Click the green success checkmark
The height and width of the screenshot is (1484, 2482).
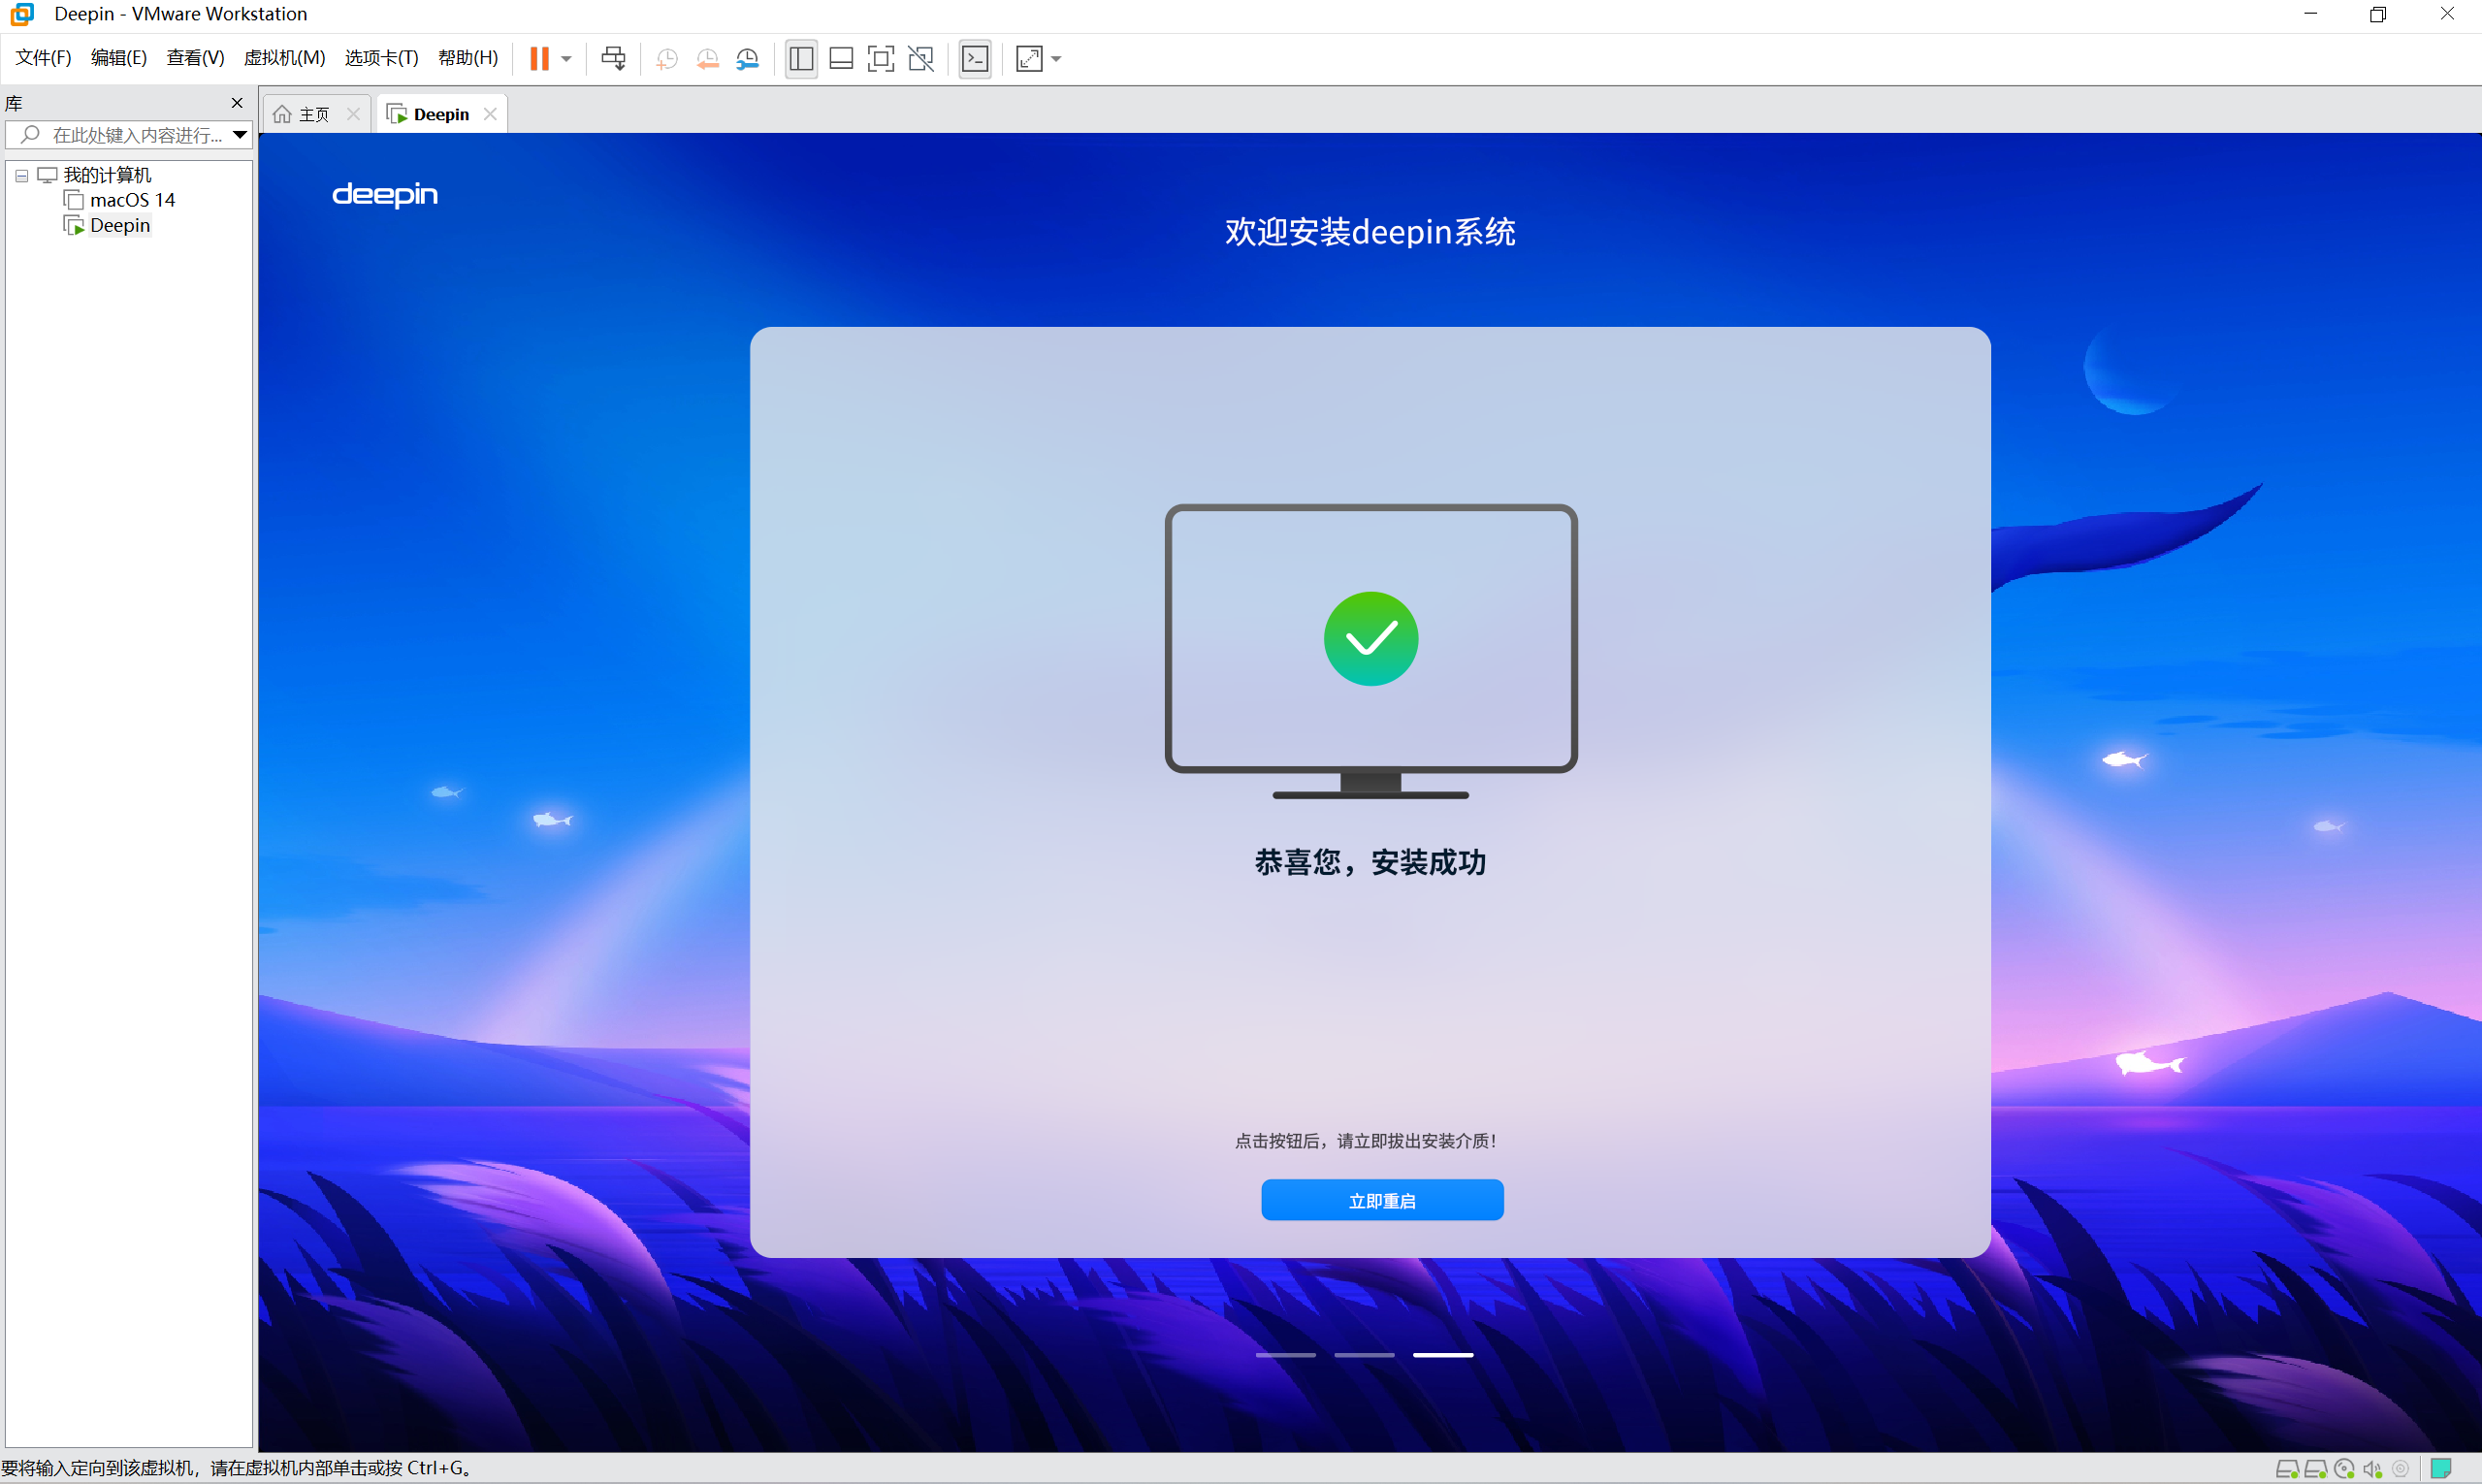tap(1371, 638)
